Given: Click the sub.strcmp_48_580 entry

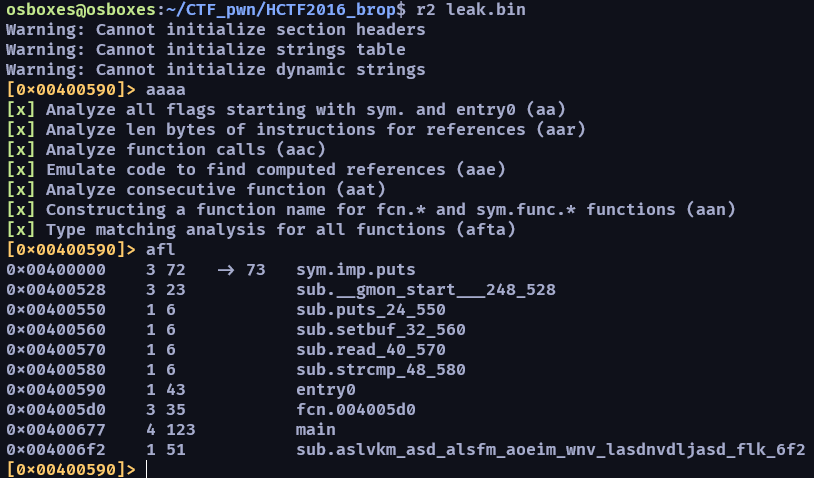Looking at the screenshot, I should coord(381,370).
